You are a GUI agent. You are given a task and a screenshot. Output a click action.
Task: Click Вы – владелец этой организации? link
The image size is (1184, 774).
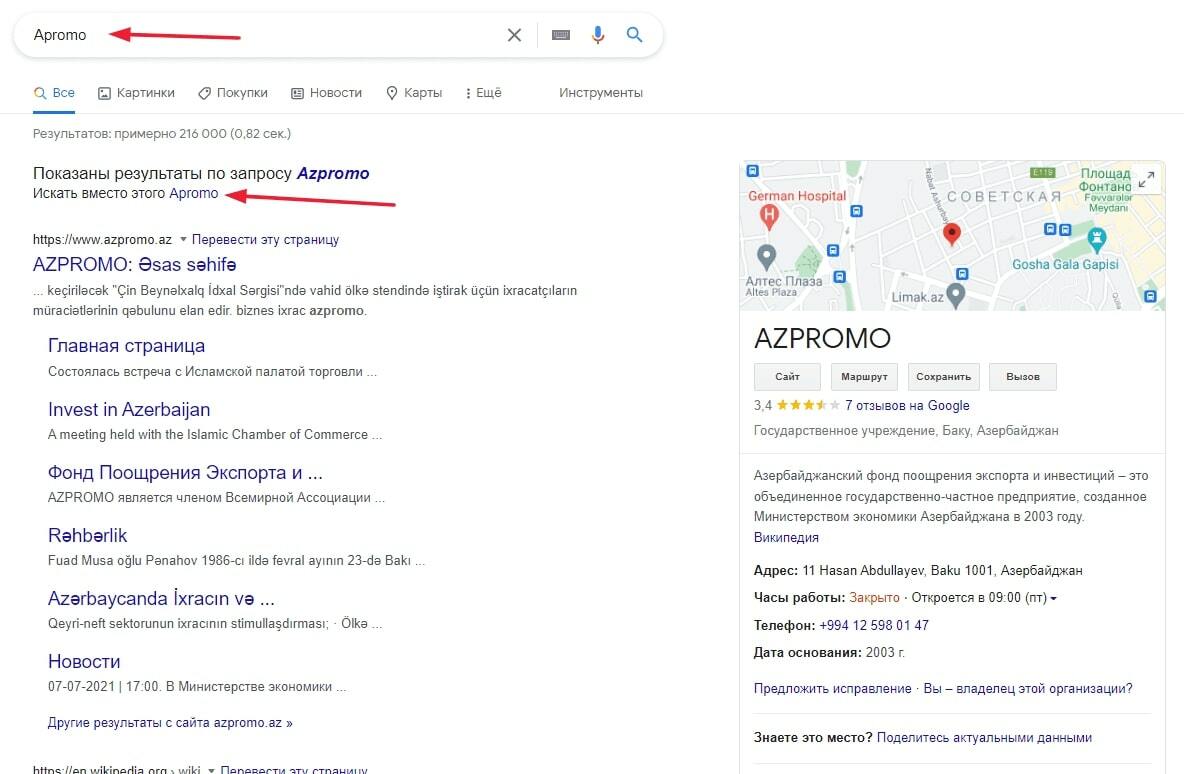[x=1028, y=689]
